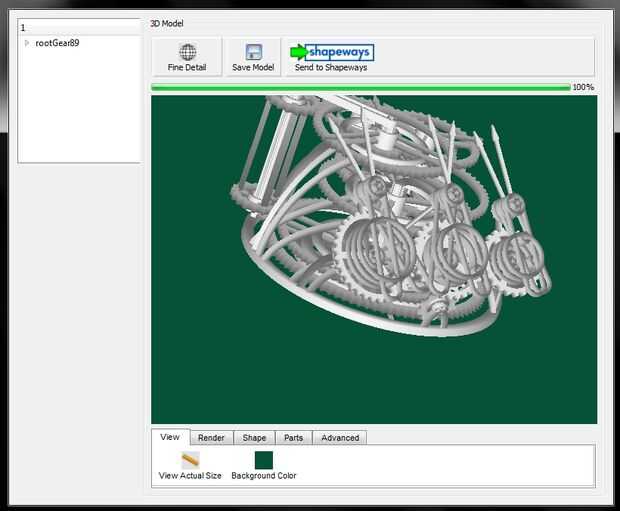This screenshot has width=620, height=511.
Task: Switch to the View tab
Action: (170, 437)
